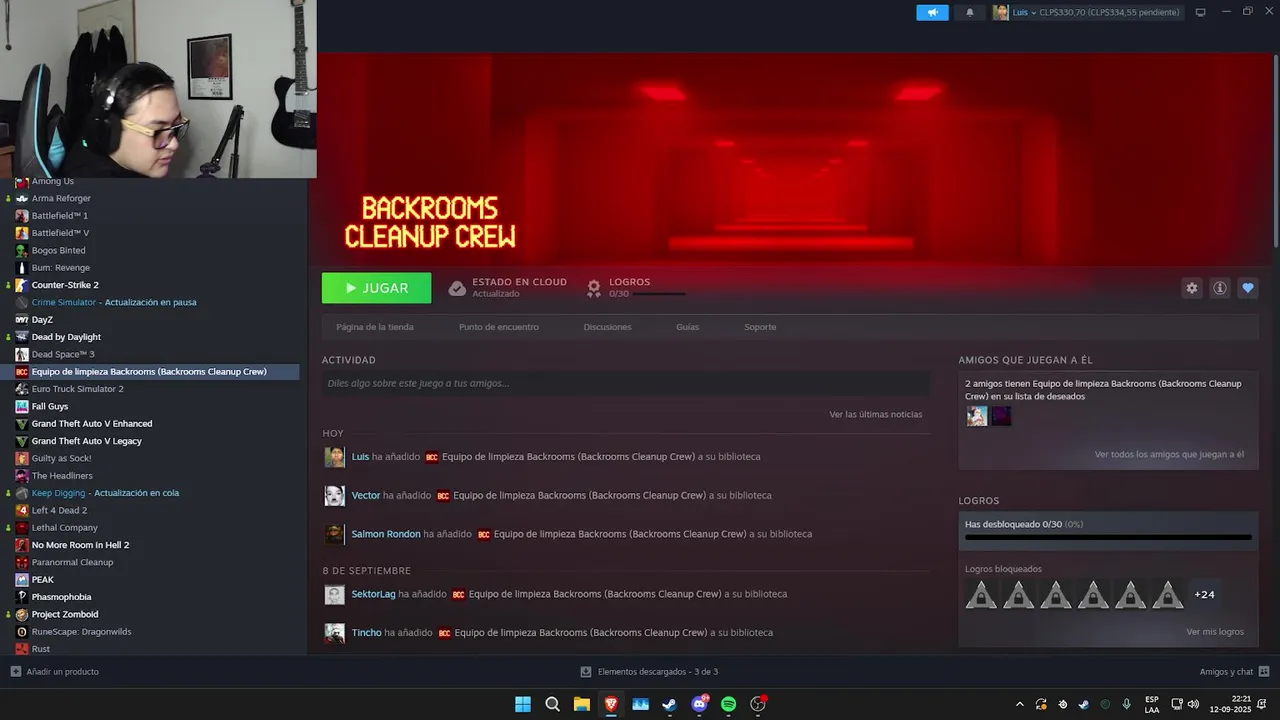Screen dimensions: 1280x720
Task: Open the notifications bell
Action: tap(969, 13)
